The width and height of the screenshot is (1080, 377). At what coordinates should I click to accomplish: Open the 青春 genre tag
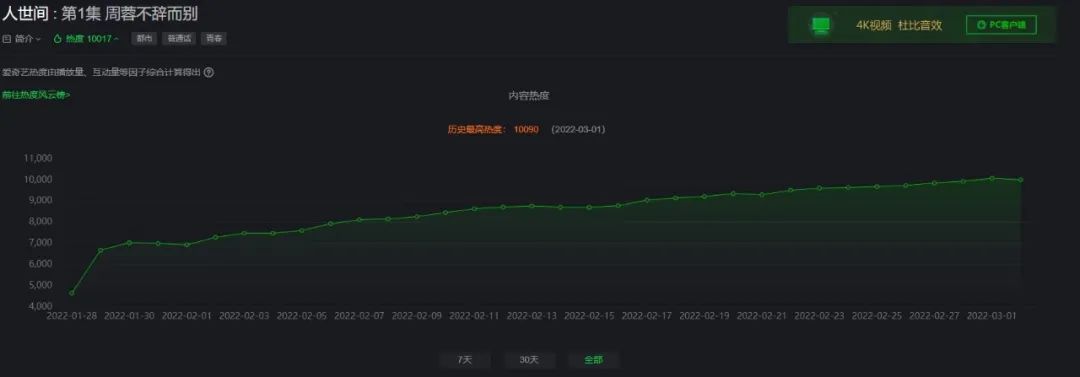[214, 39]
